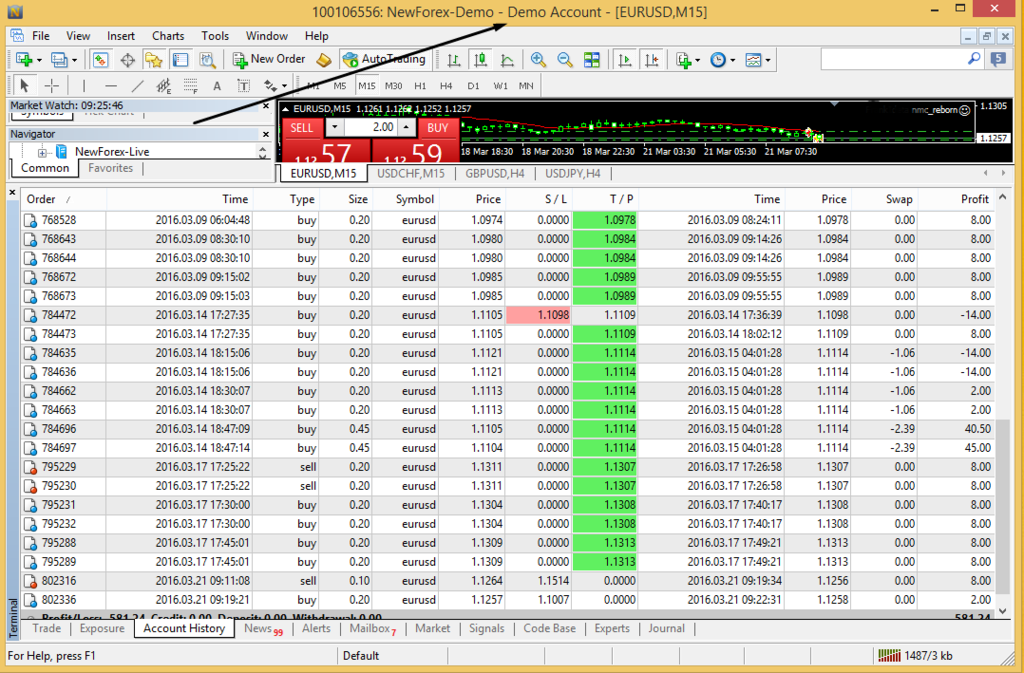Viewport: 1024px width, 673px height.
Task: Open the Indicators dropdown arrow
Action: coord(698,60)
